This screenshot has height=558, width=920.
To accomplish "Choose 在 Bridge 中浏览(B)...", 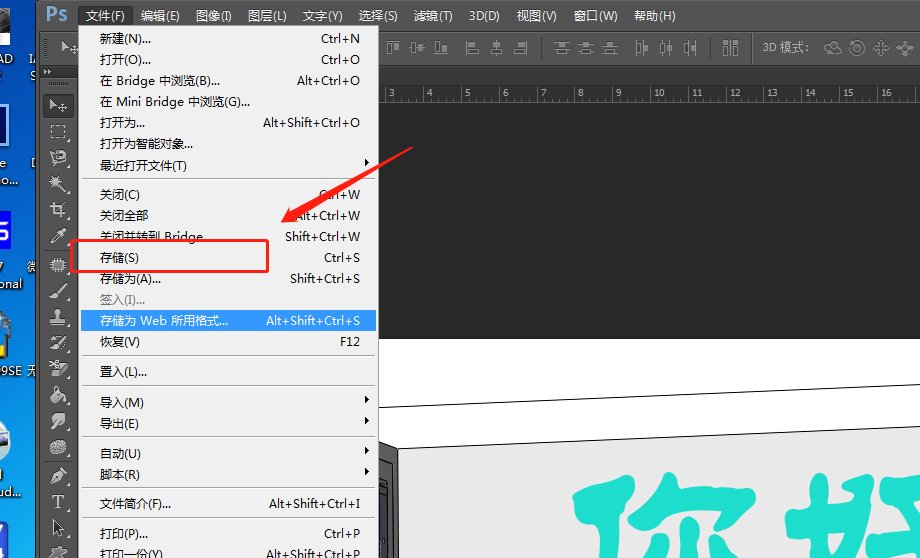I will [228, 81].
